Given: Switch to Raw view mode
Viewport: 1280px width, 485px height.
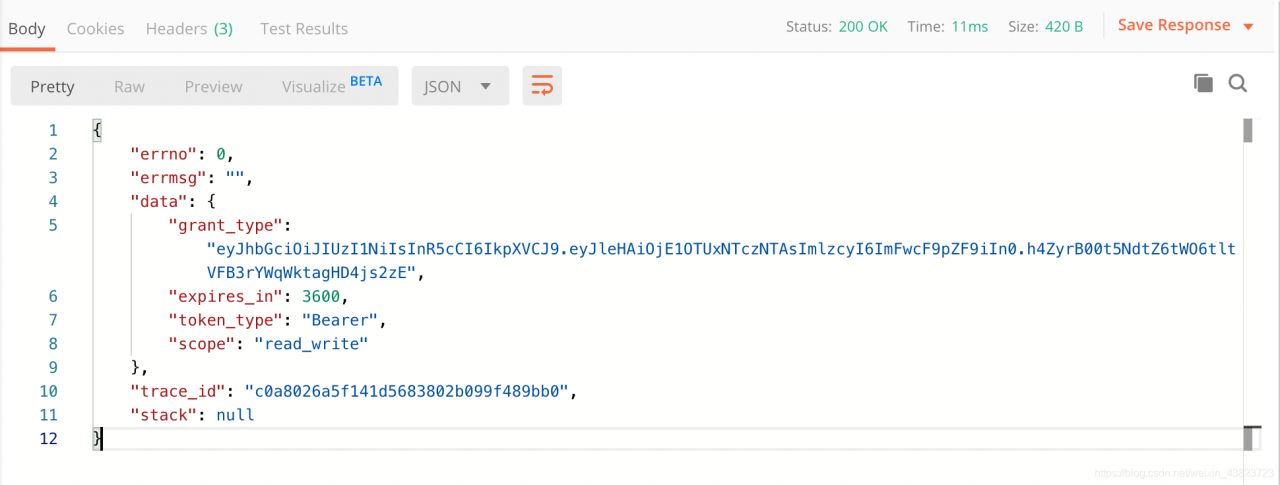Looking at the screenshot, I should coord(129,86).
